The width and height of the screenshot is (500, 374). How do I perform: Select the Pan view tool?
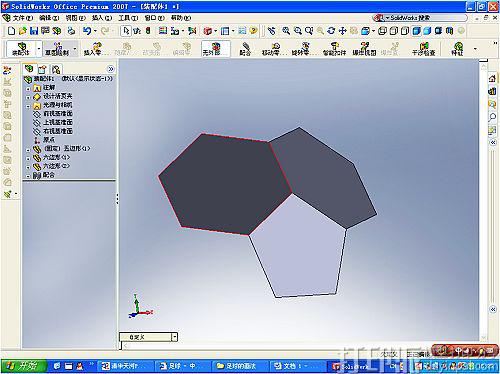[342, 31]
